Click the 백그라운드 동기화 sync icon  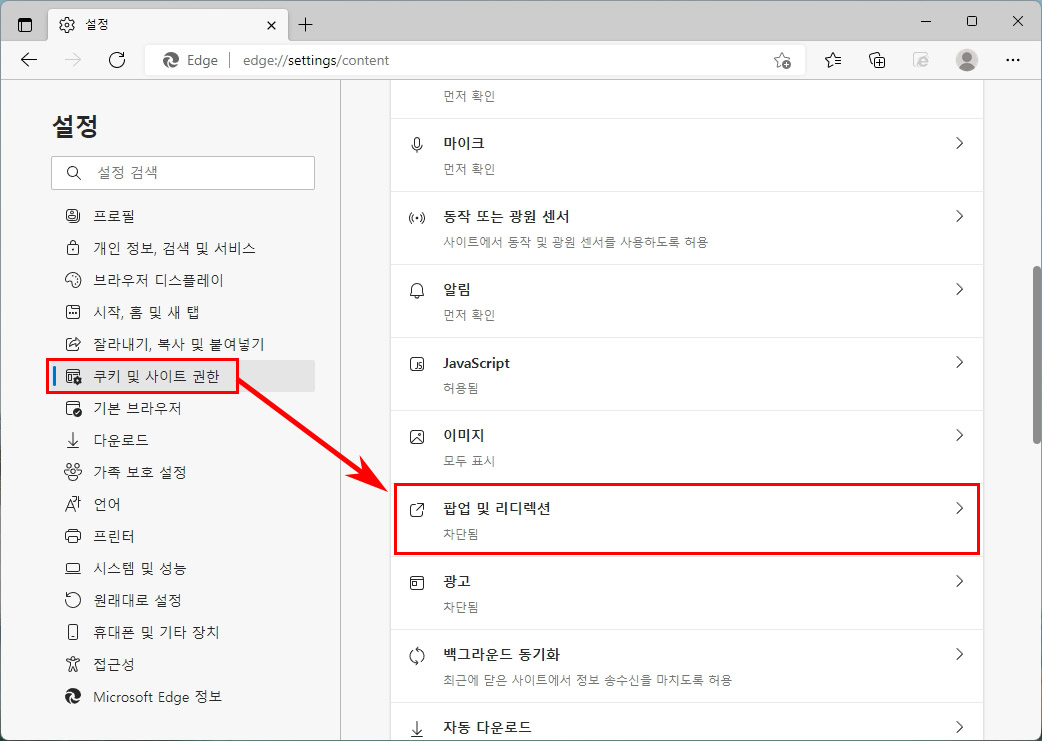(x=417, y=657)
